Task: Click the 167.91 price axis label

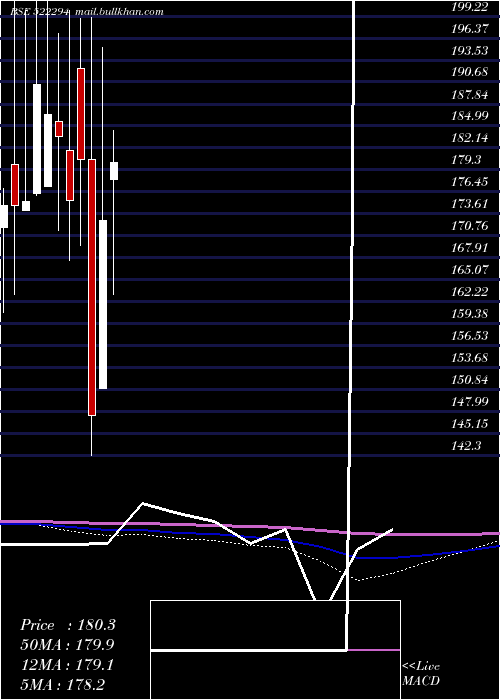Action: pos(470,248)
